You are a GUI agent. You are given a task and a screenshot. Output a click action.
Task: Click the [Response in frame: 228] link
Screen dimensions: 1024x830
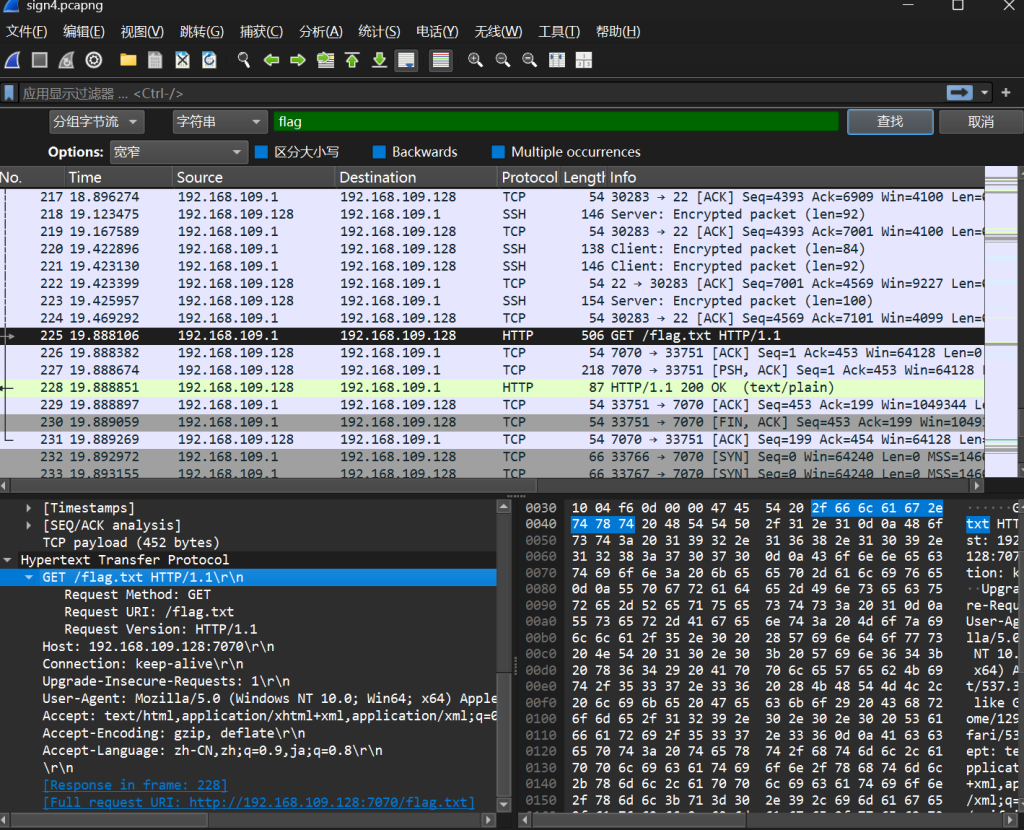[x=134, y=785]
